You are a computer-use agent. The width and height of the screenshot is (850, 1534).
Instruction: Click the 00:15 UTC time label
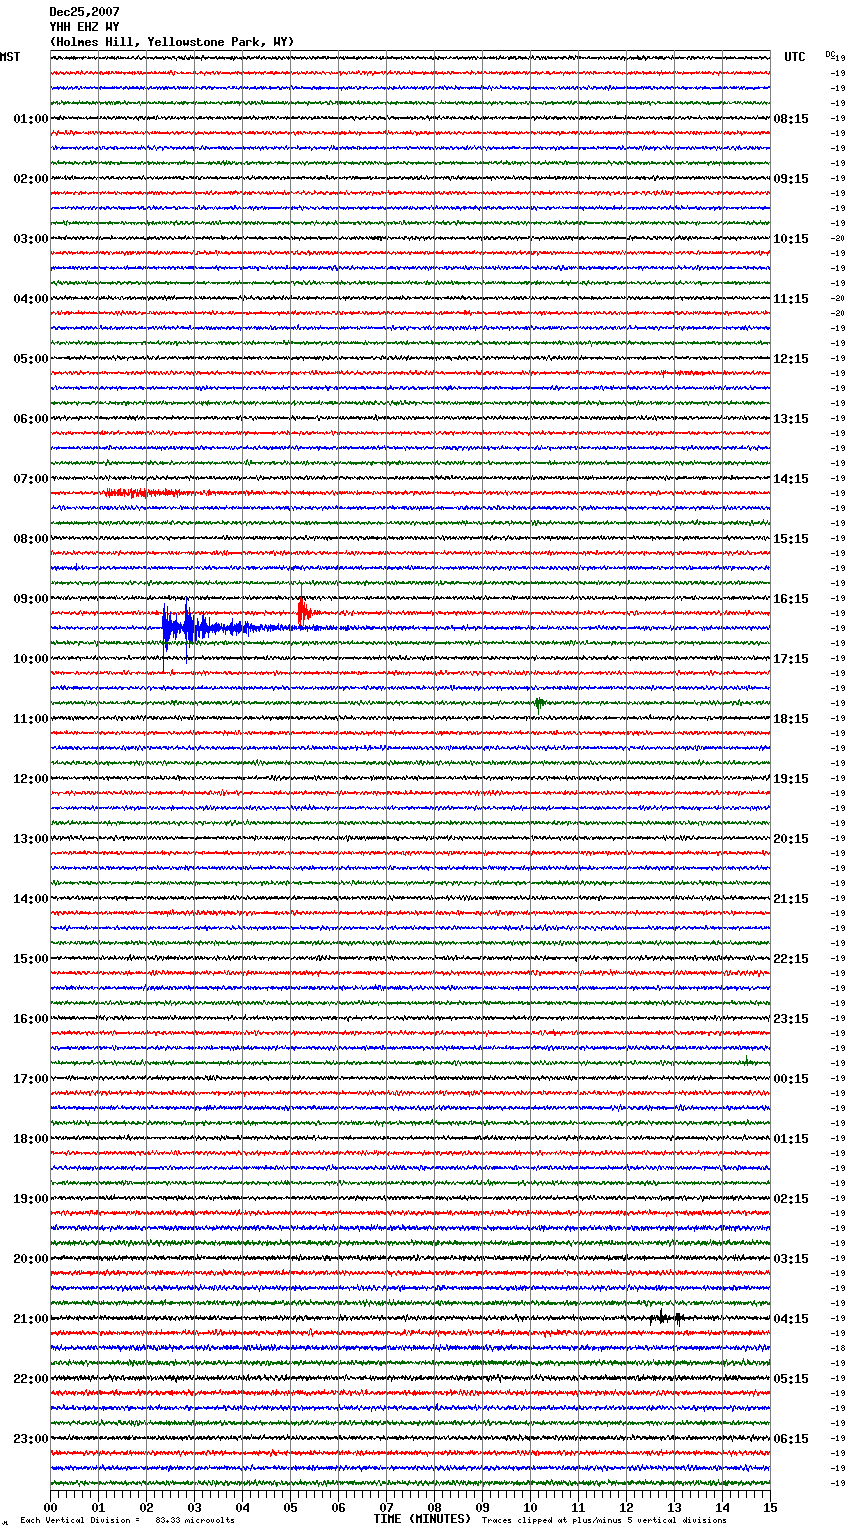(x=791, y=1079)
